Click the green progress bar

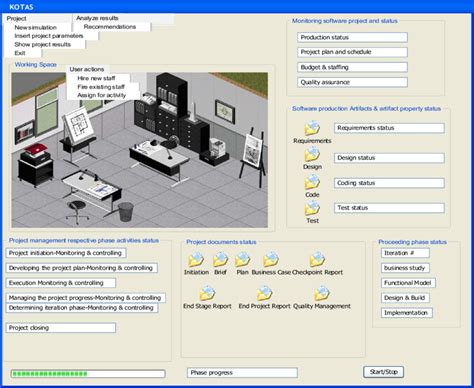click(88, 374)
